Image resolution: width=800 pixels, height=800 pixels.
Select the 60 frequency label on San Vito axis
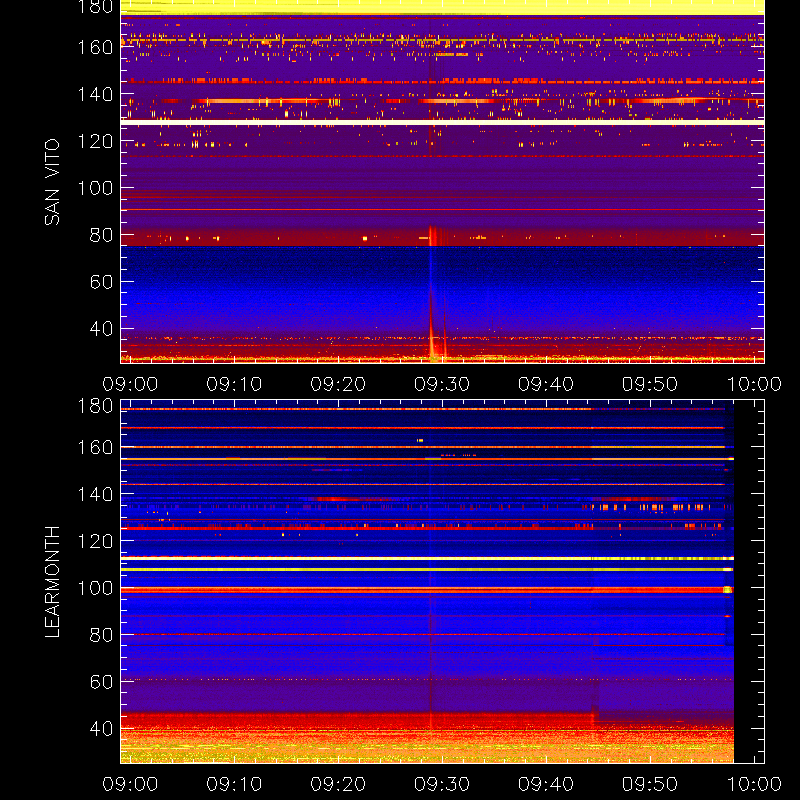101,282
